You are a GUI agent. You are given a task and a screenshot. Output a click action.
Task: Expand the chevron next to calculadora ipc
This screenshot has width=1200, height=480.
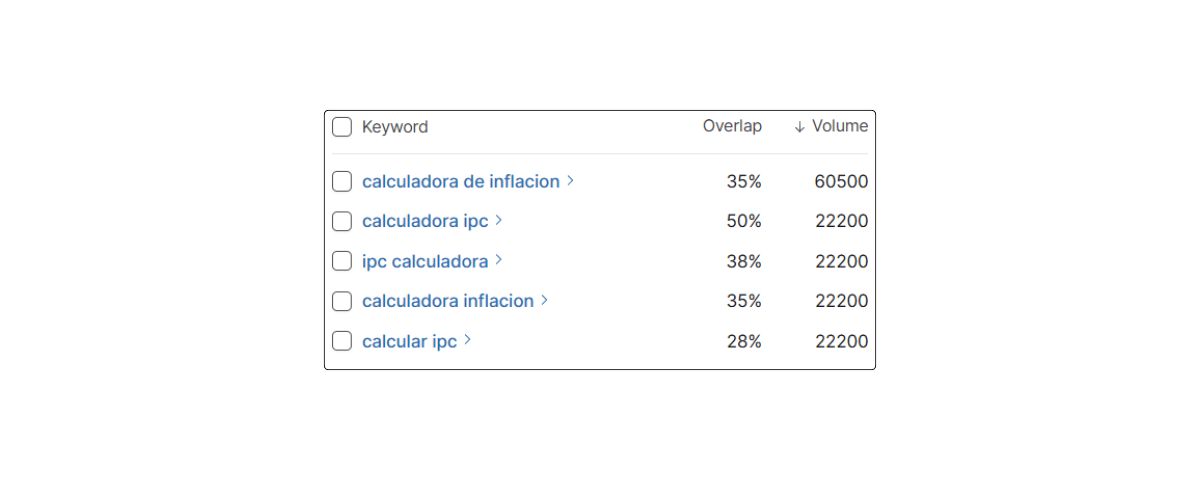click(x=499, y=221)
